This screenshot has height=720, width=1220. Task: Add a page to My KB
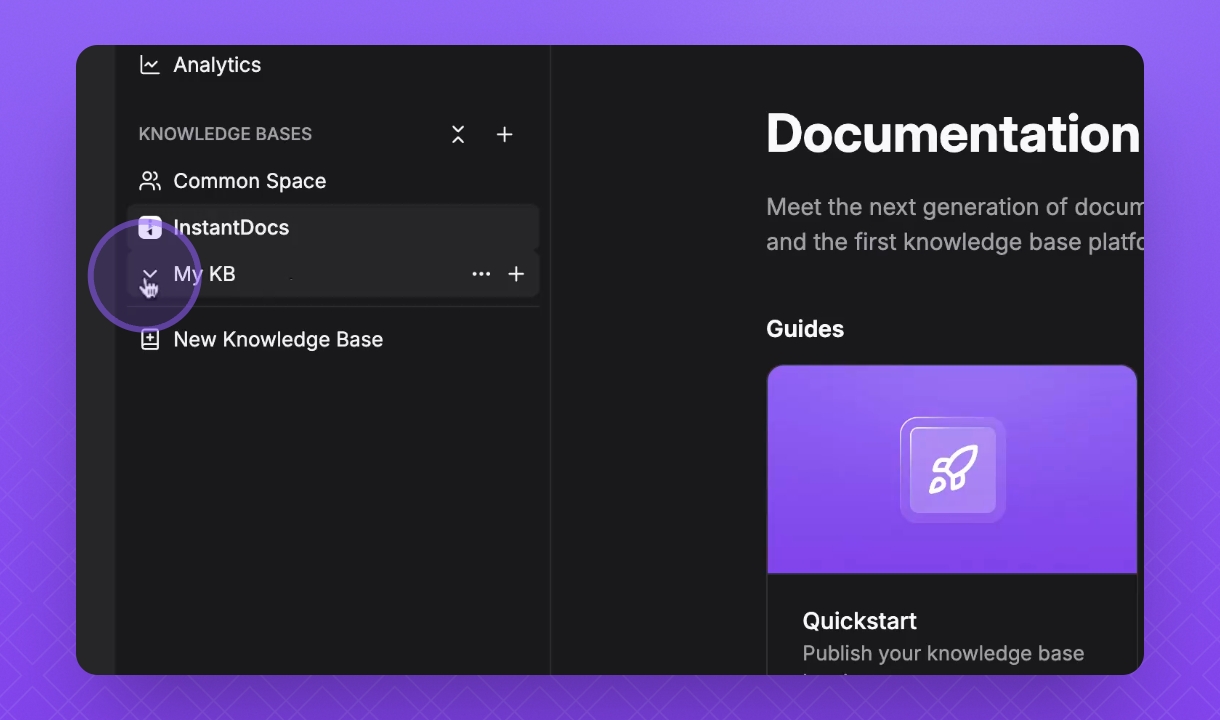516,274
